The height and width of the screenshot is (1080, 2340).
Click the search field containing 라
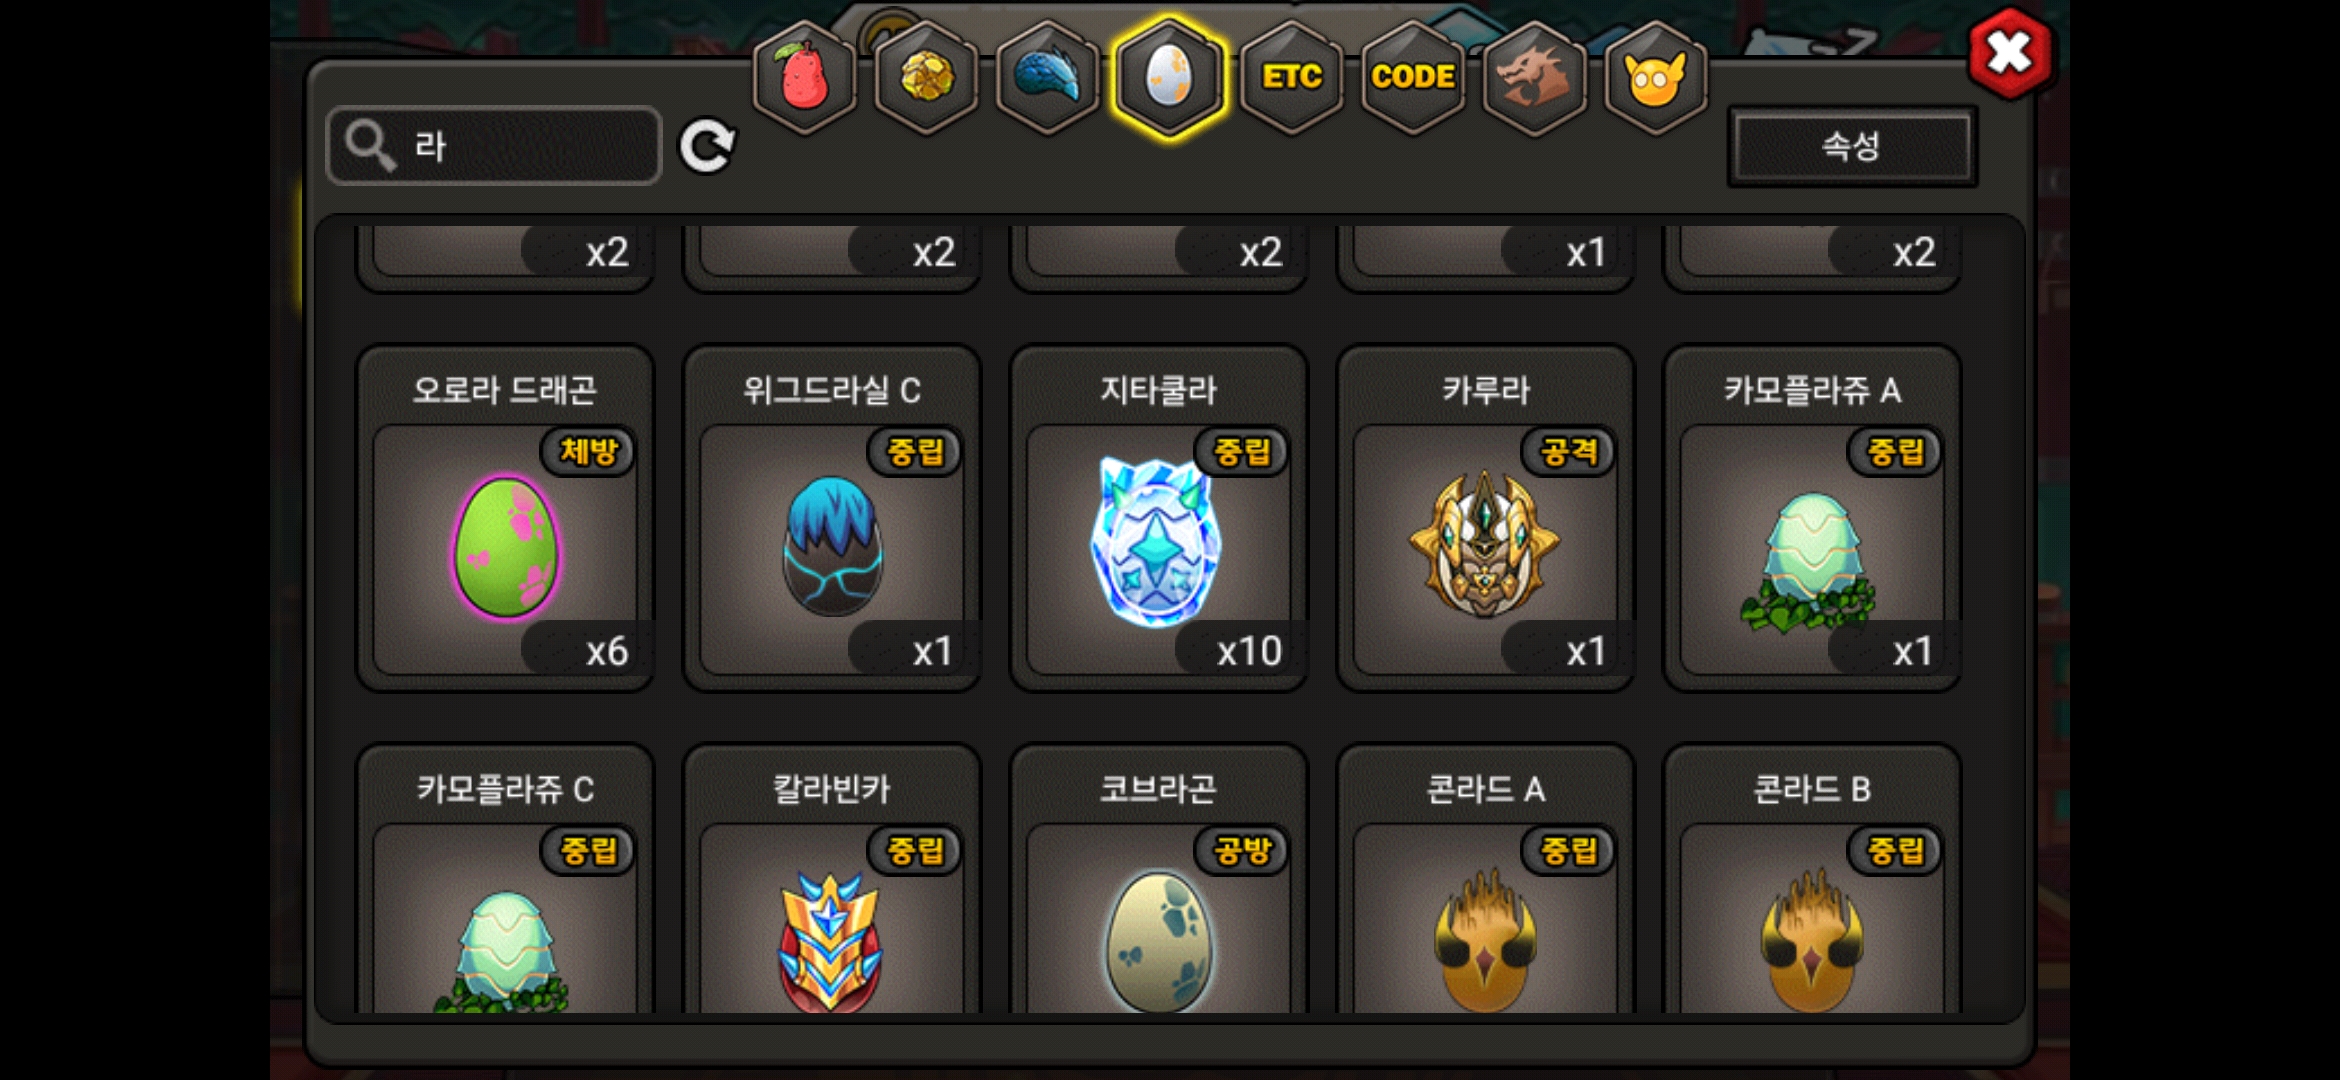pyautogui.click(x=494, y=146)
